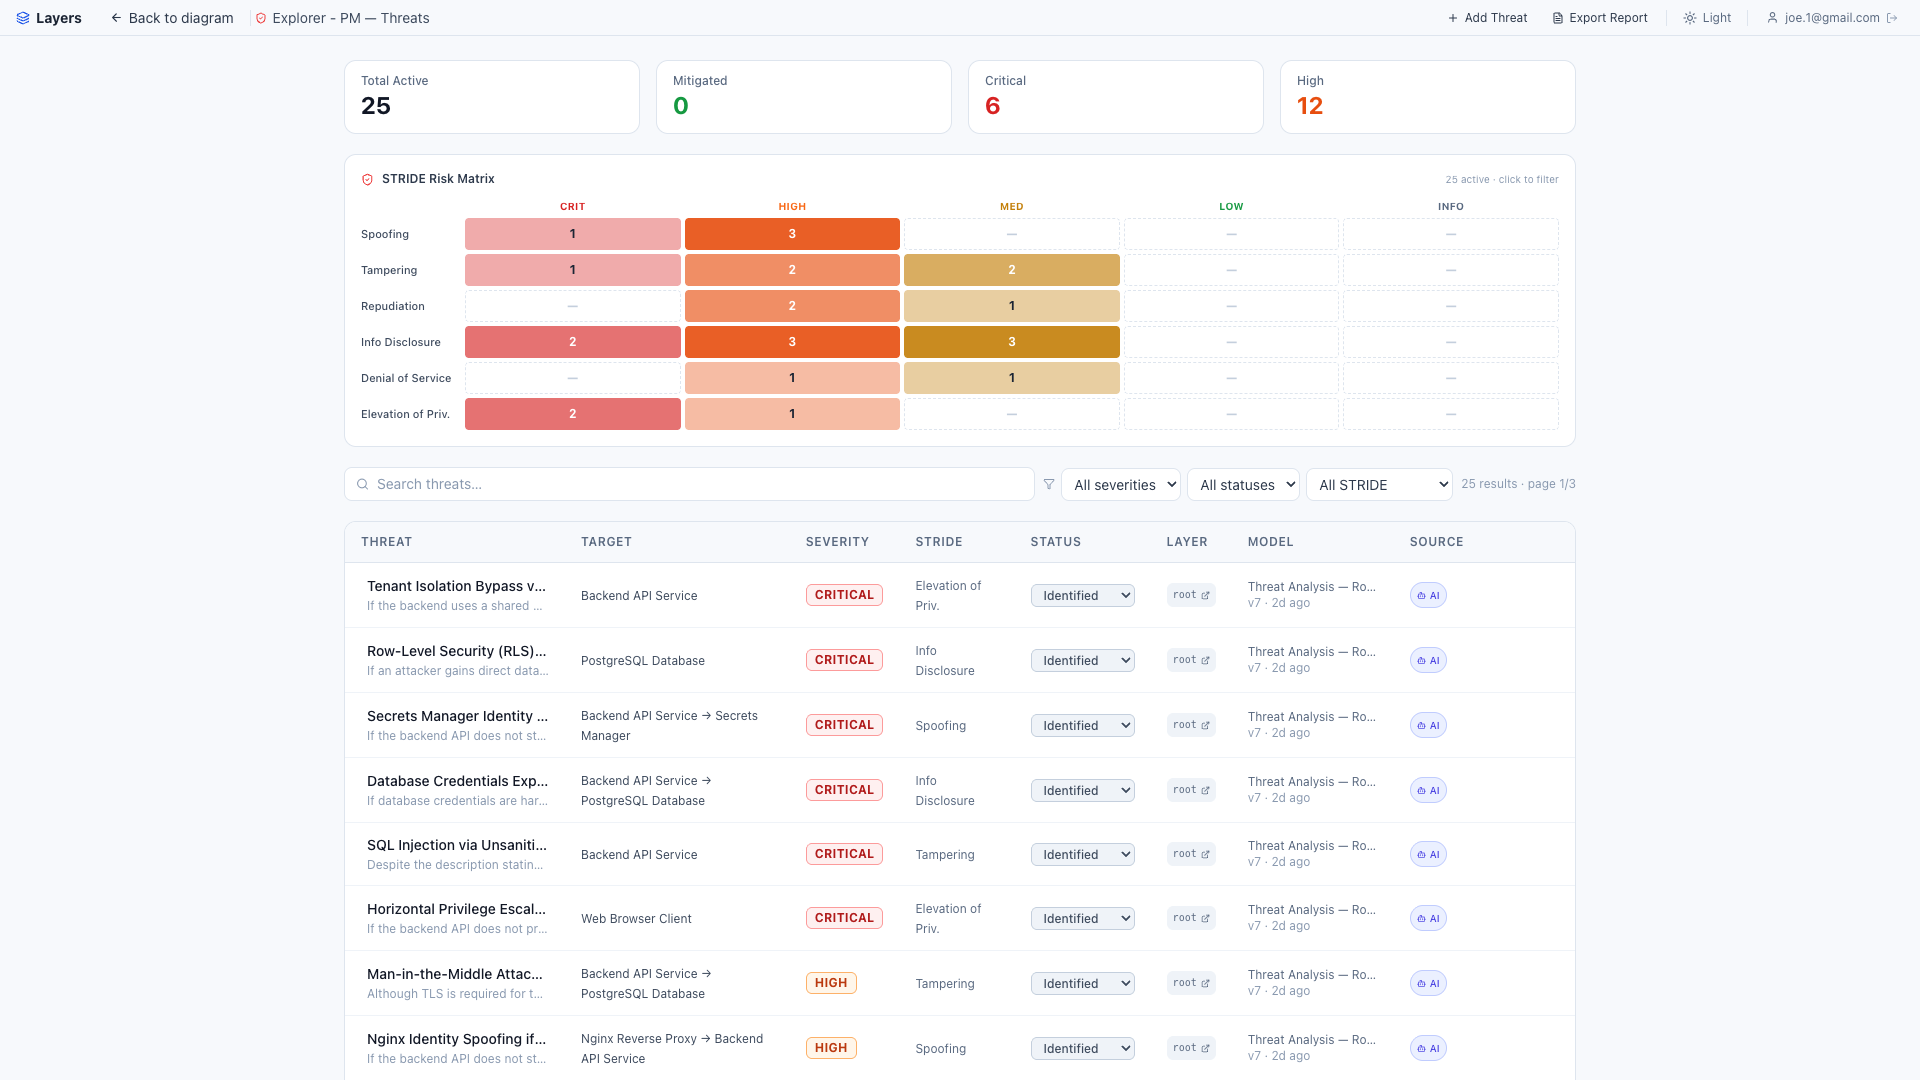Open the All STRIDE filter dropdown

tap(1379, 484)
